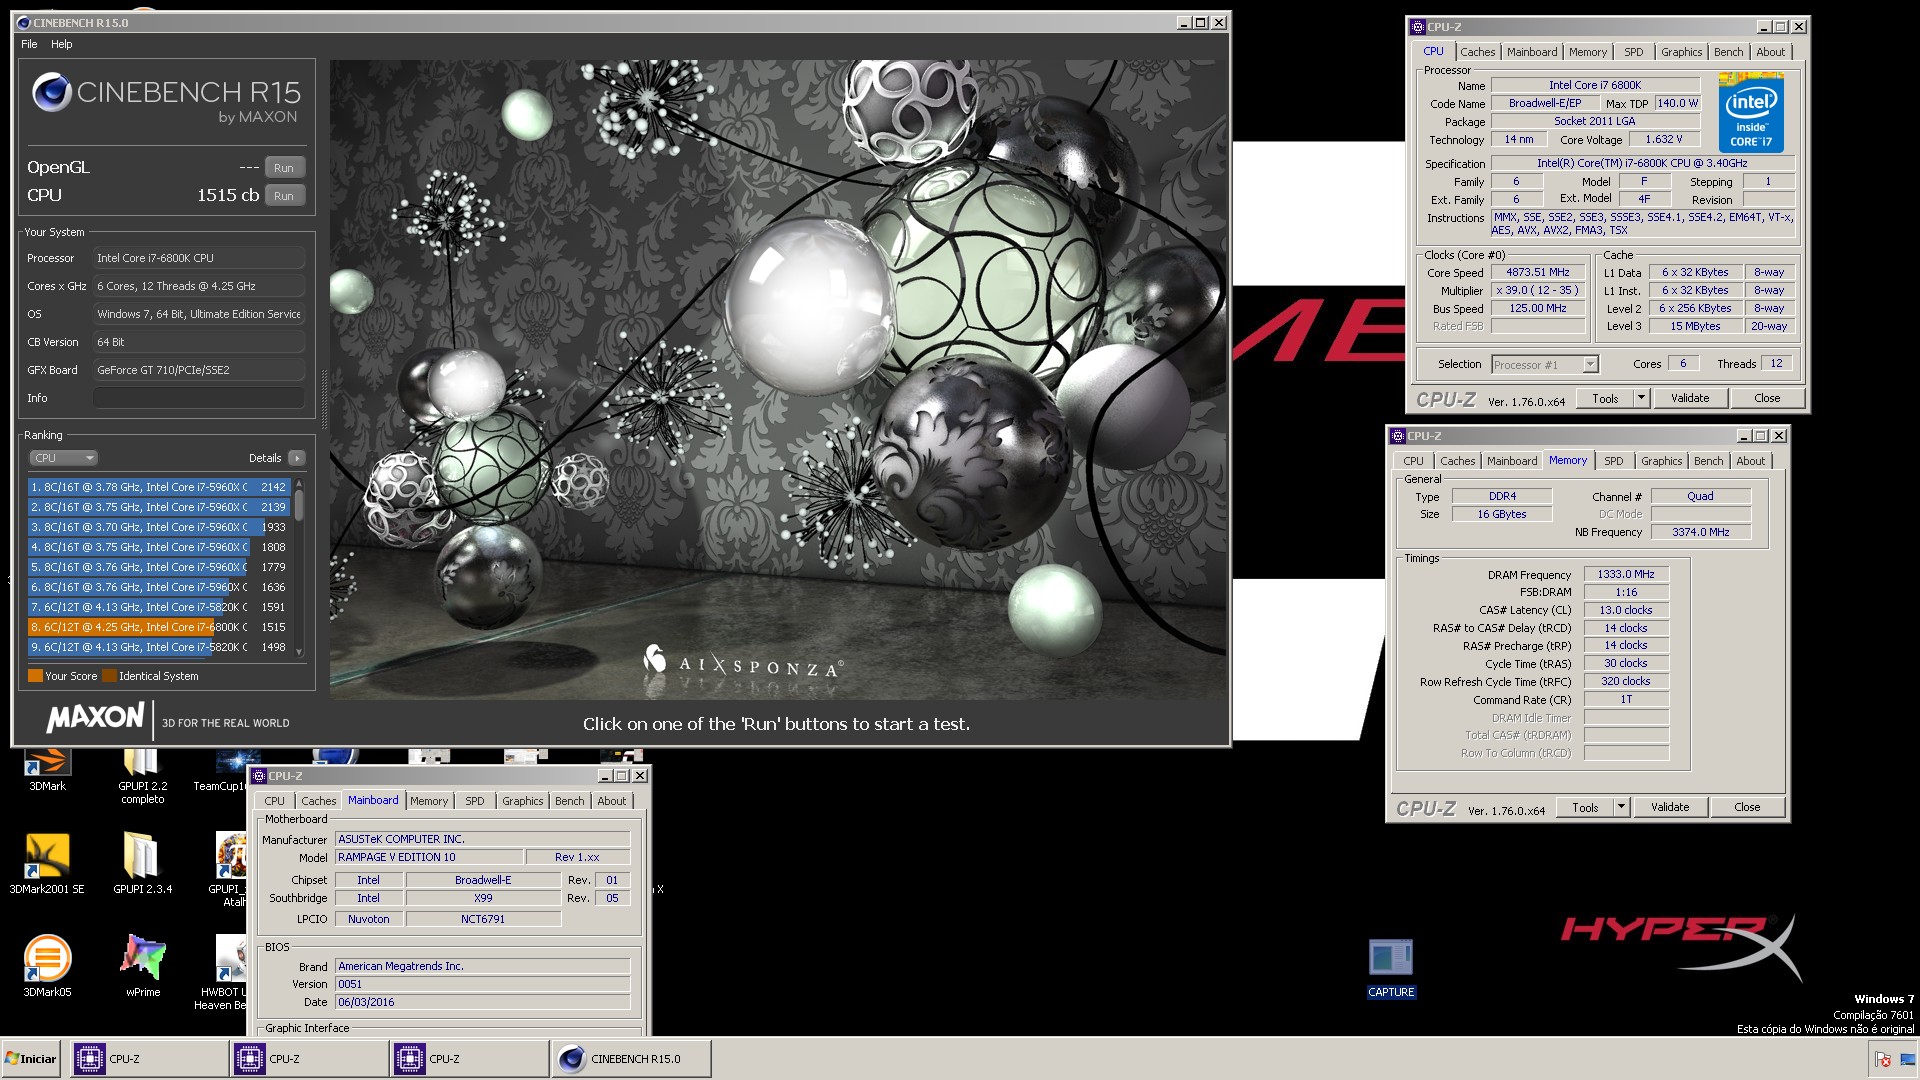The image size is (1920, 1080).
Task: Click Validate in CPU-Z Memory window
Action: pyautogui.click(x=1670, y=807)
